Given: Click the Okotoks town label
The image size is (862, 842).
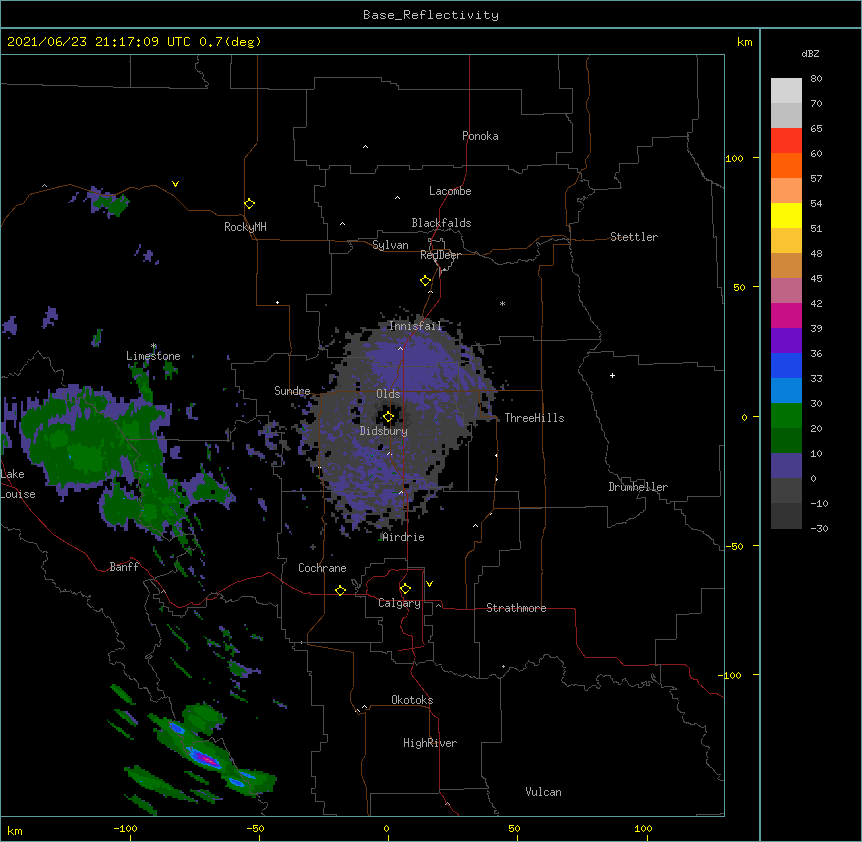Looking at the screenshot, I should (x=412, y=700).
